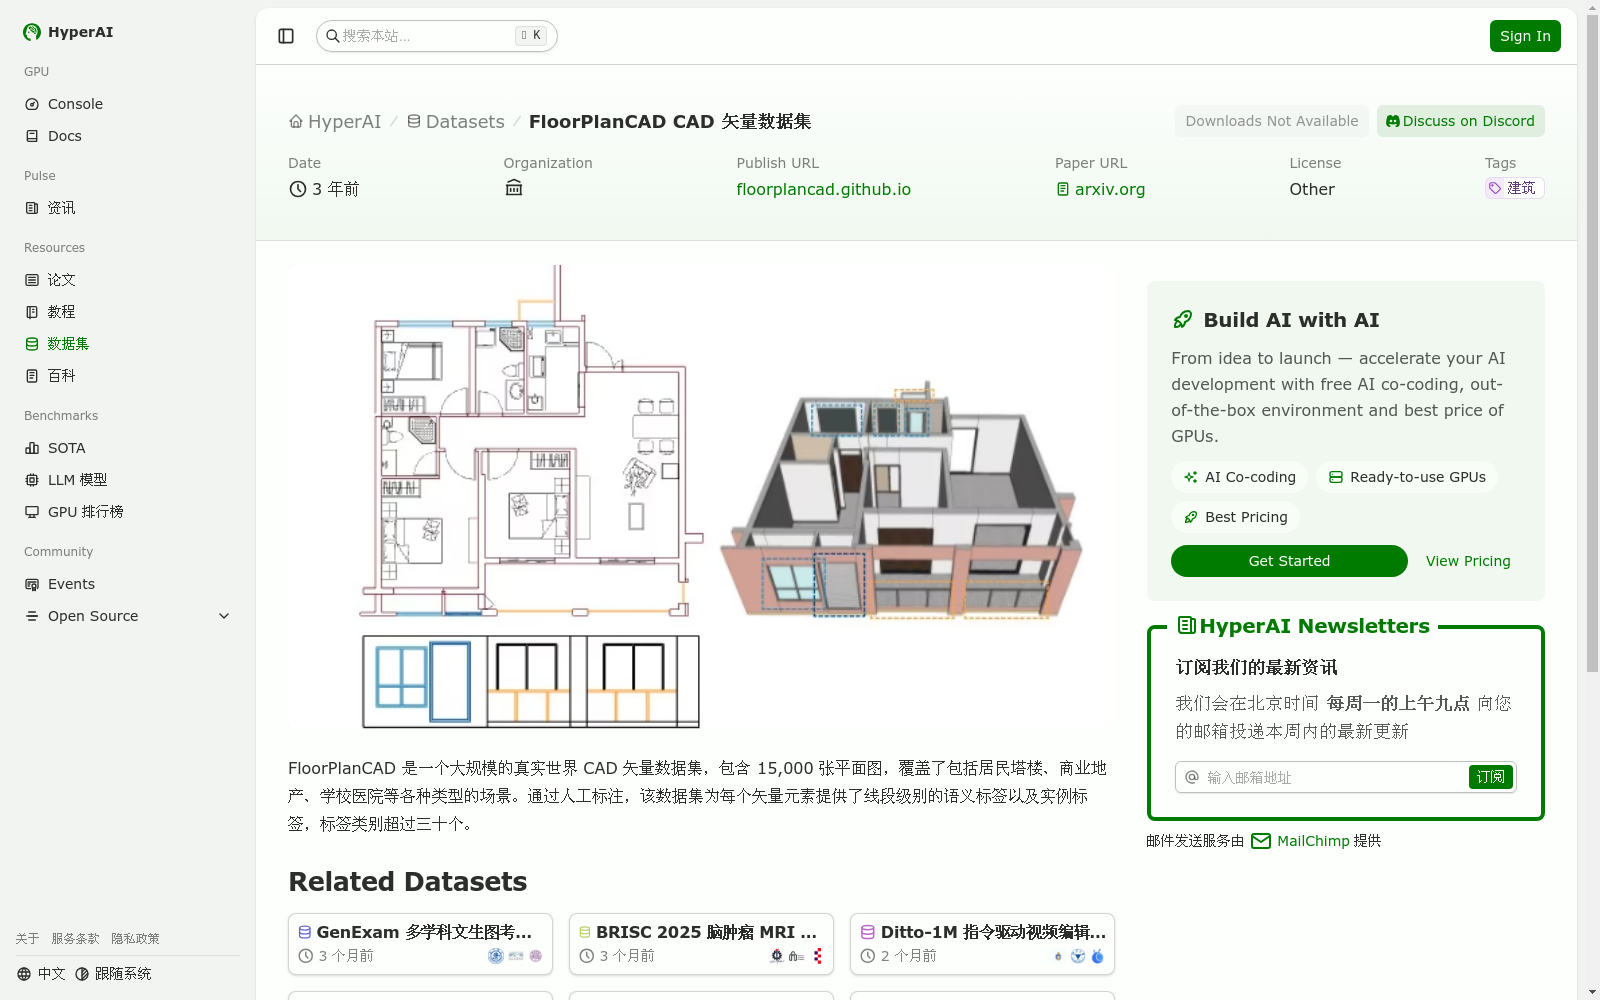1600x1000 pixels.
Task: Open 论文 papers section
Action: click(128, 280)
